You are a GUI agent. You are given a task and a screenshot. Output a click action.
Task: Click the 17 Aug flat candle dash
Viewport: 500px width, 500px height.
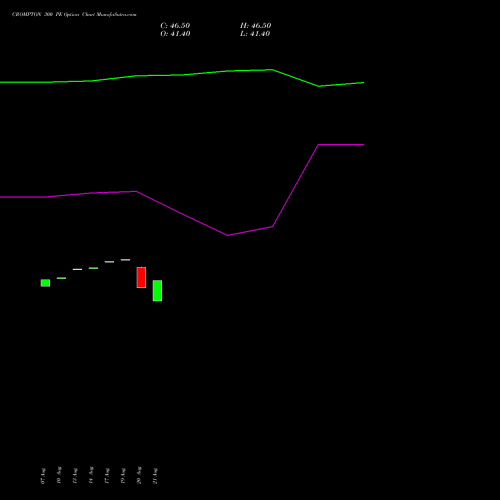(x=109, y=262)
